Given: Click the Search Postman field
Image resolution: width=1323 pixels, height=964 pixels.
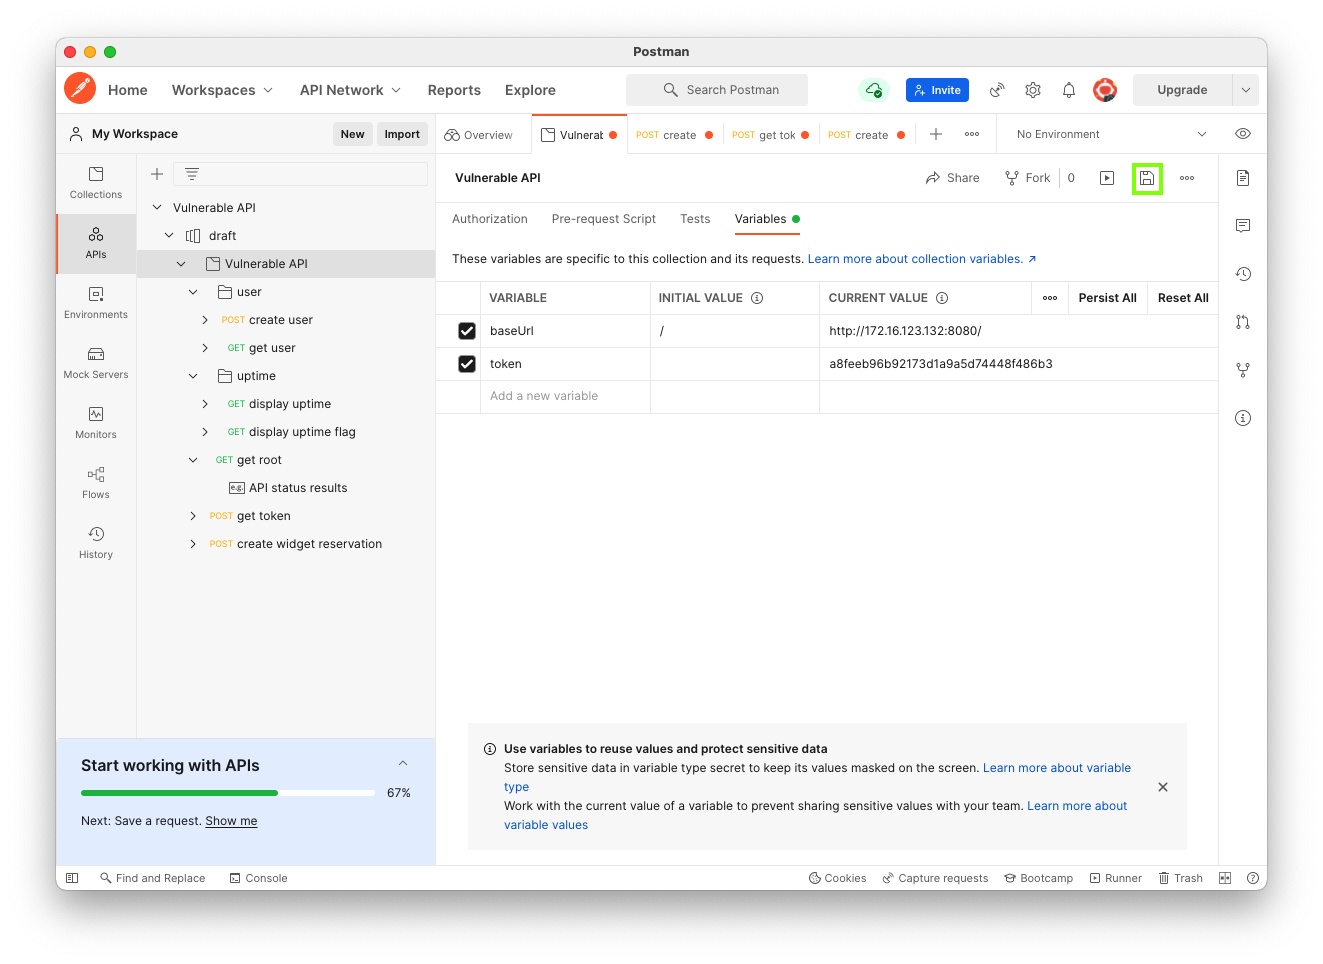Looking at the screenshot, I should tap(717, 90).
